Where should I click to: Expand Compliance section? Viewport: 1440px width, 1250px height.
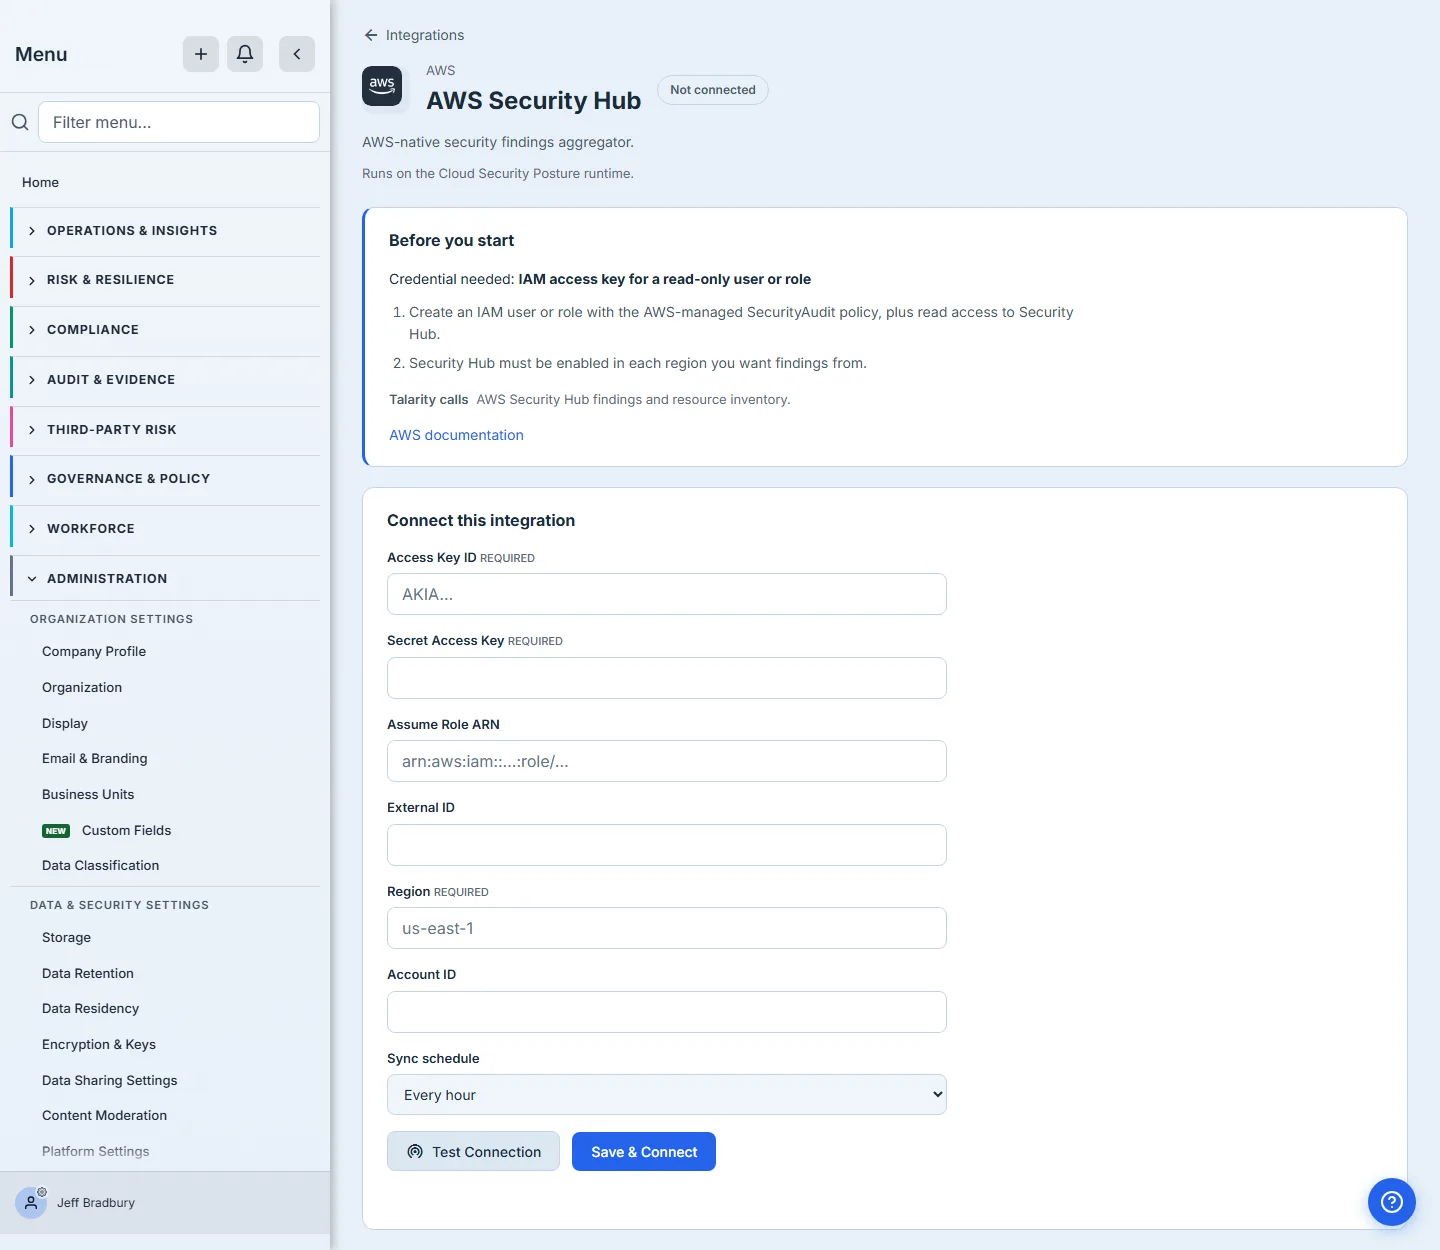(166, 330)
